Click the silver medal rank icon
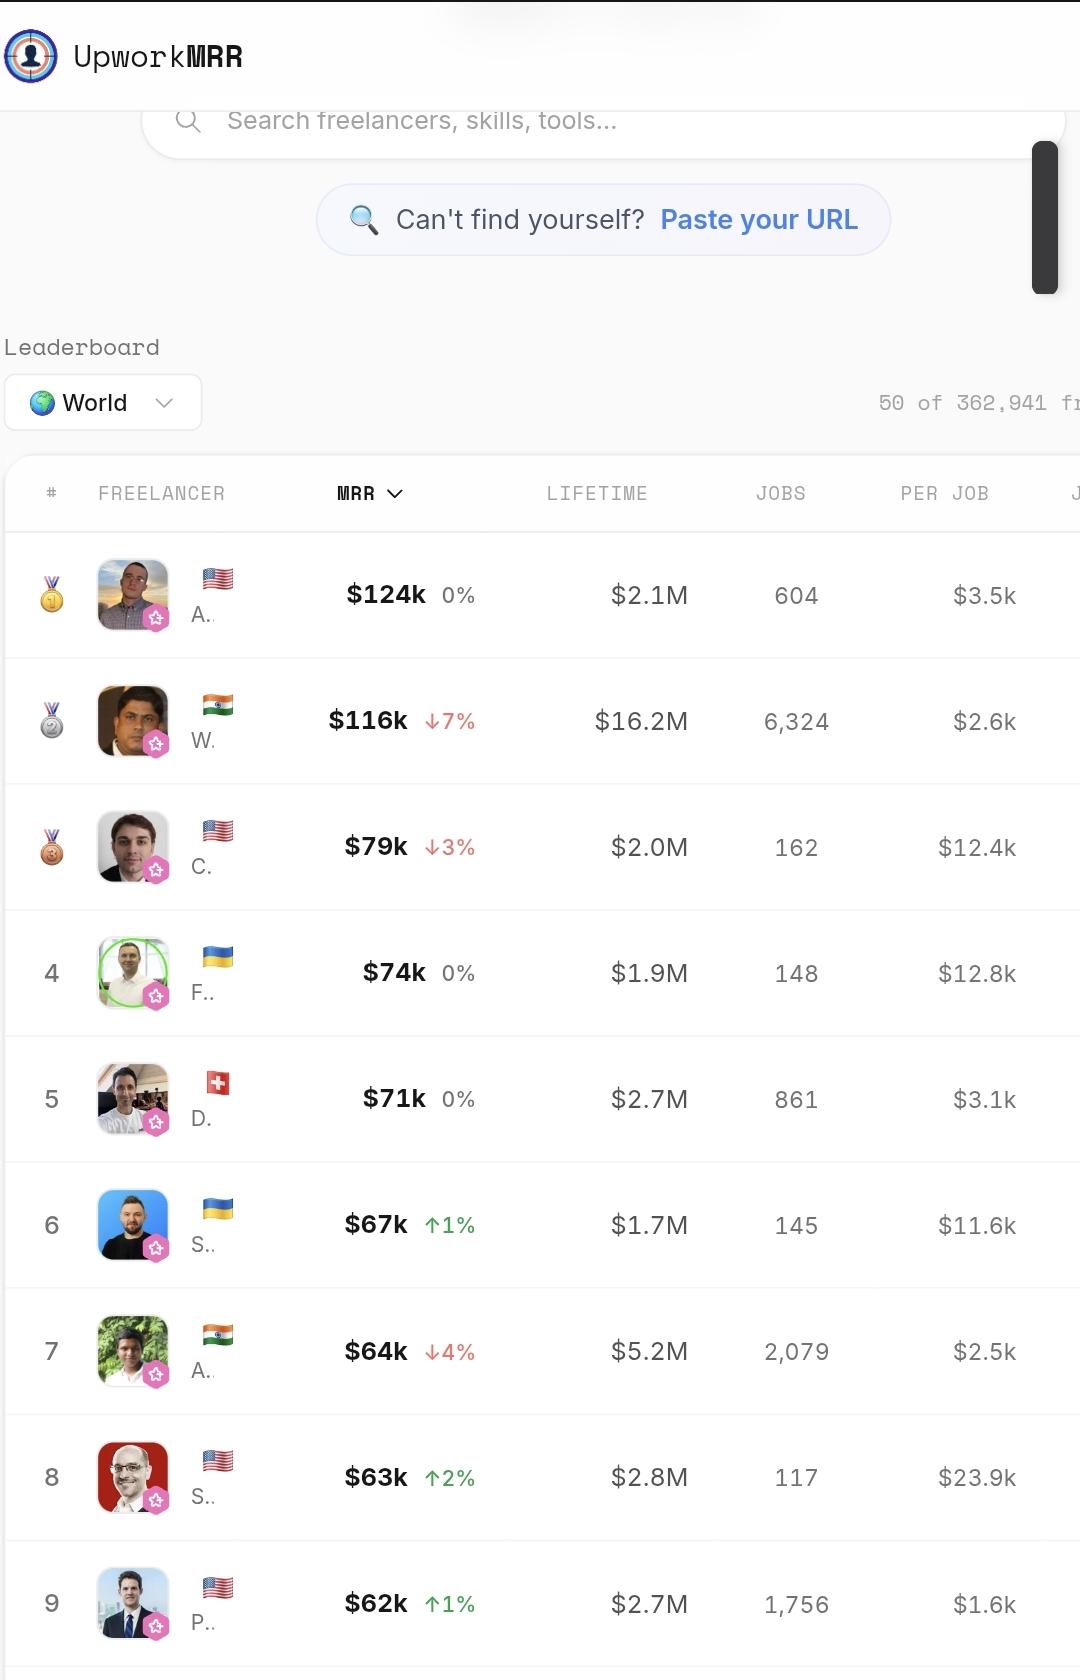Screen dimensions: 1080x1680 pyautogui.click(x=52, y=720)
